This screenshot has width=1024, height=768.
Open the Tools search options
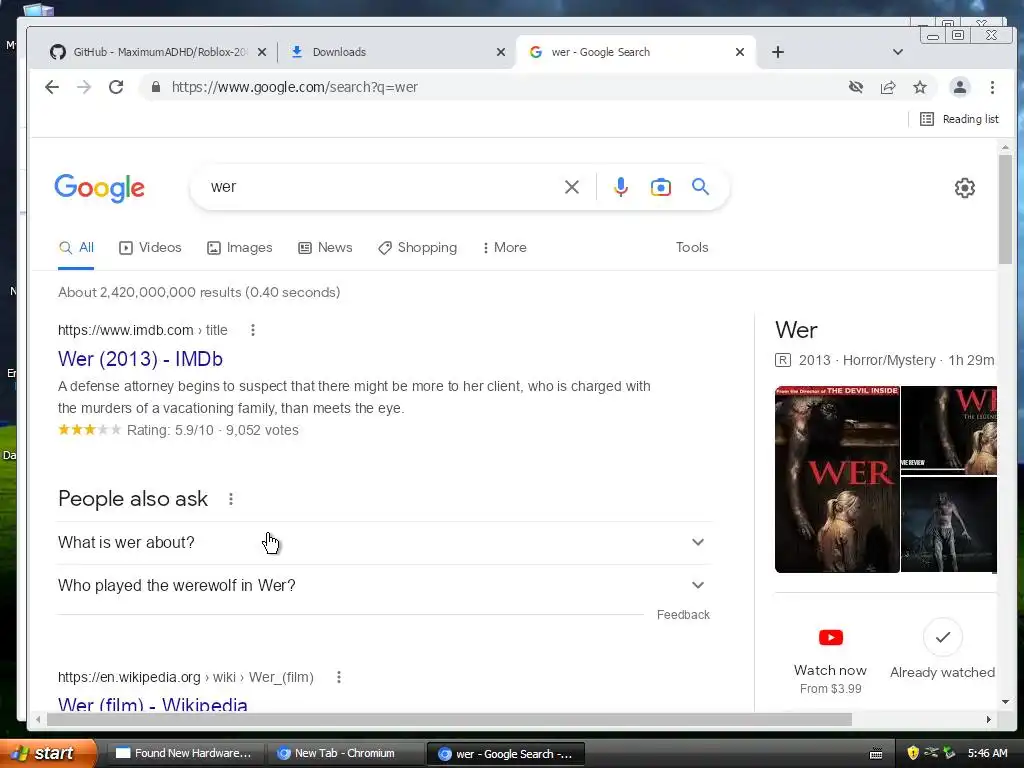click(x=692, y=248)
